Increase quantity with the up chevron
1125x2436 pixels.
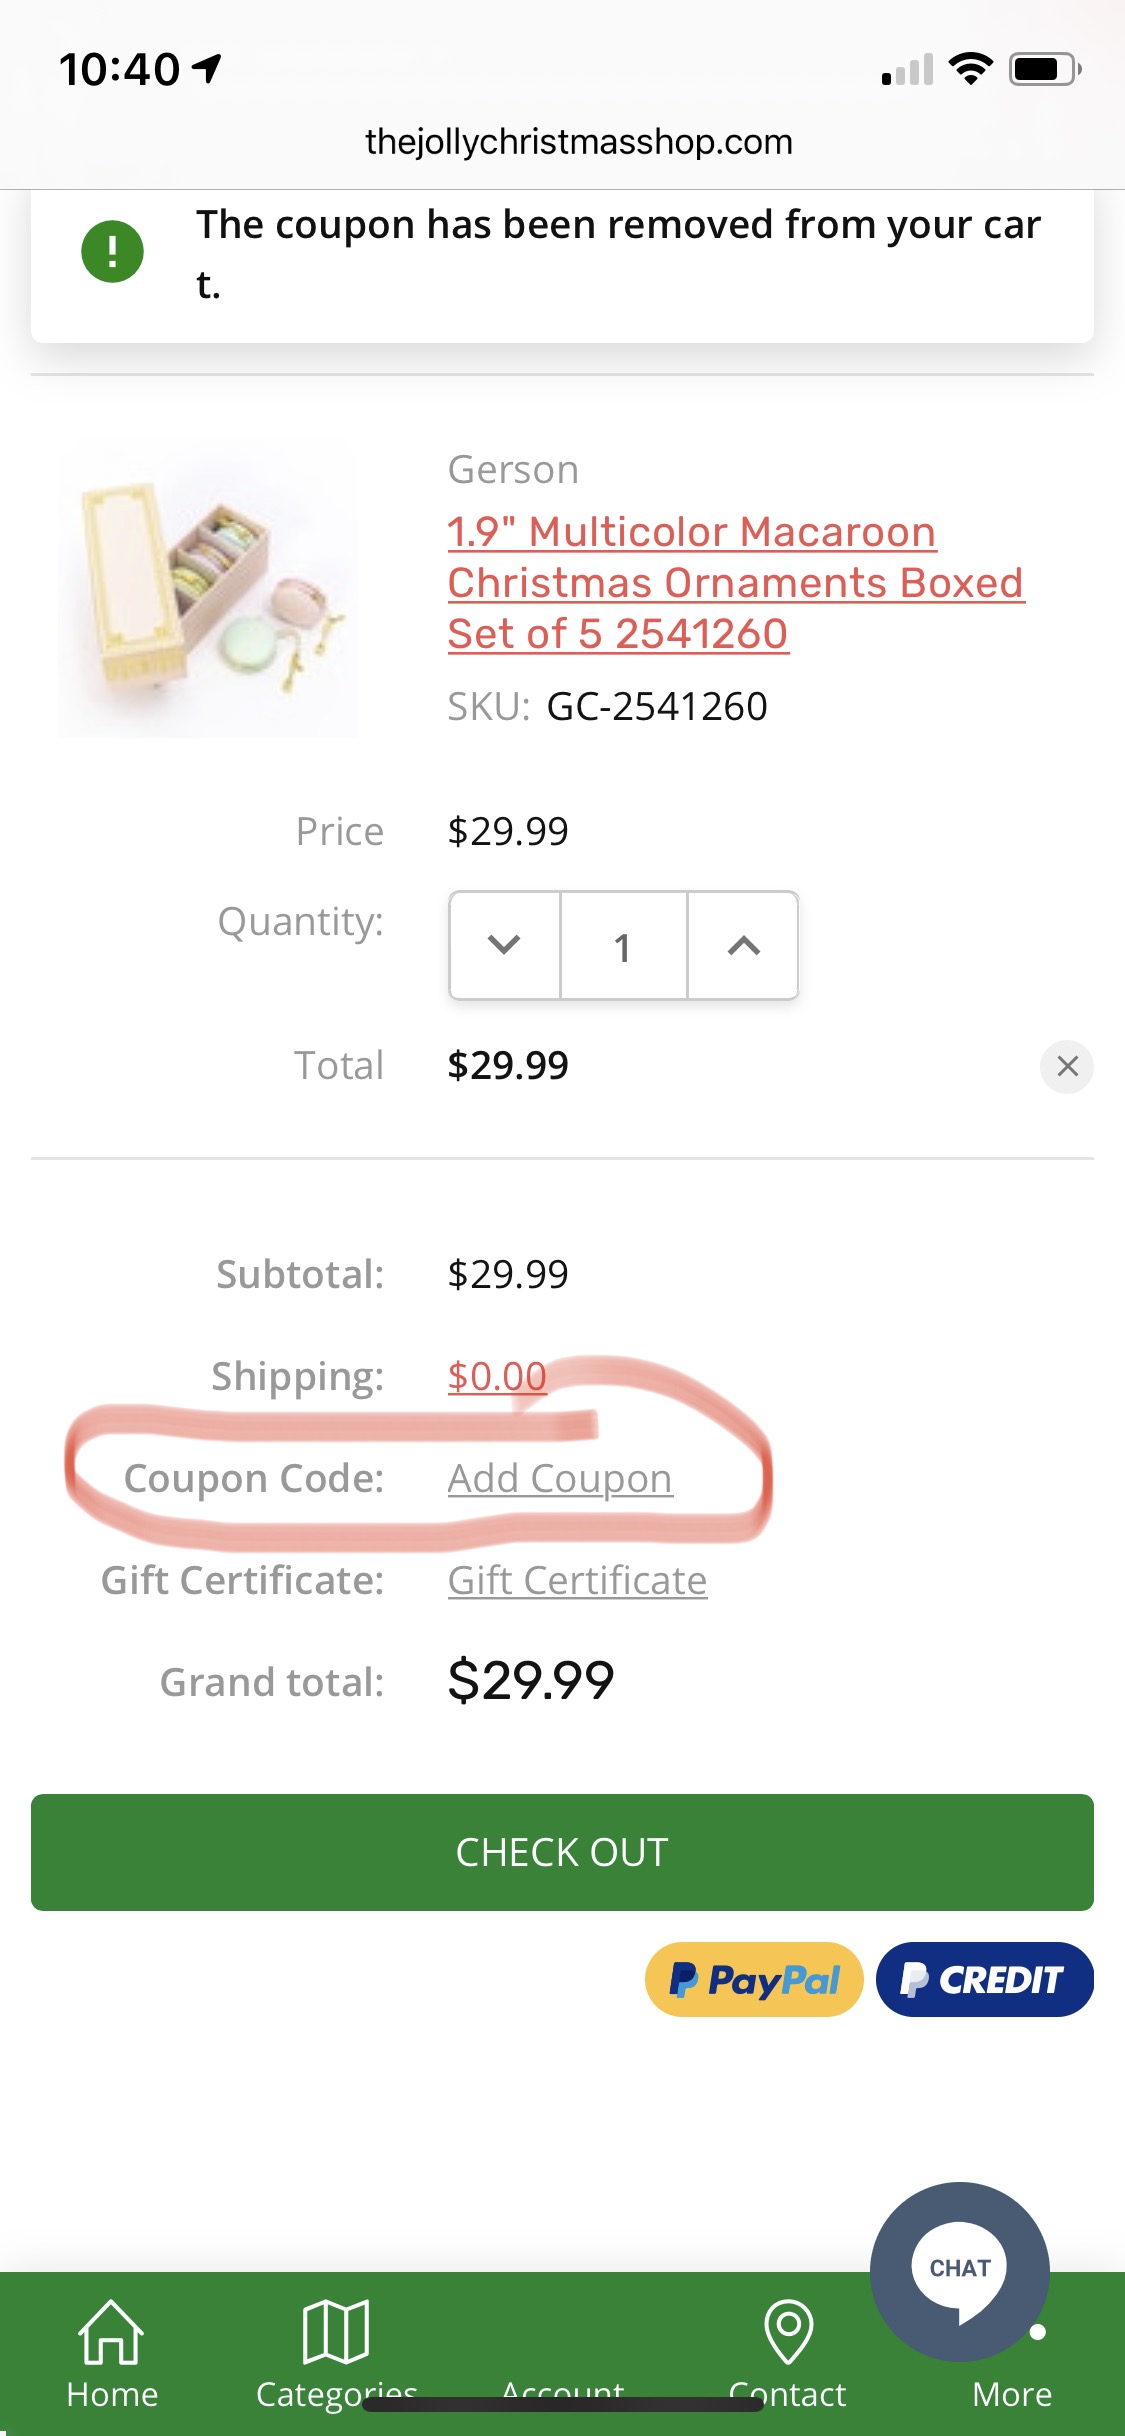[x=743, y=945]
